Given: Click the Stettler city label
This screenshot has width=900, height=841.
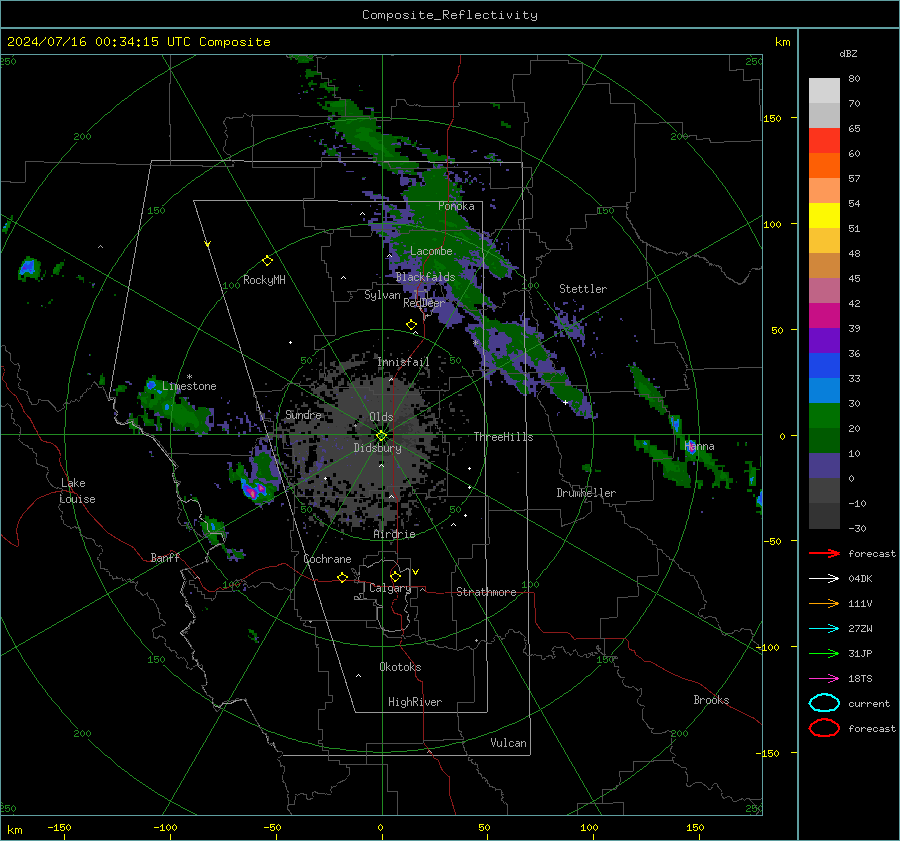Looking at the screenshot, I should (x=583, y=289).
